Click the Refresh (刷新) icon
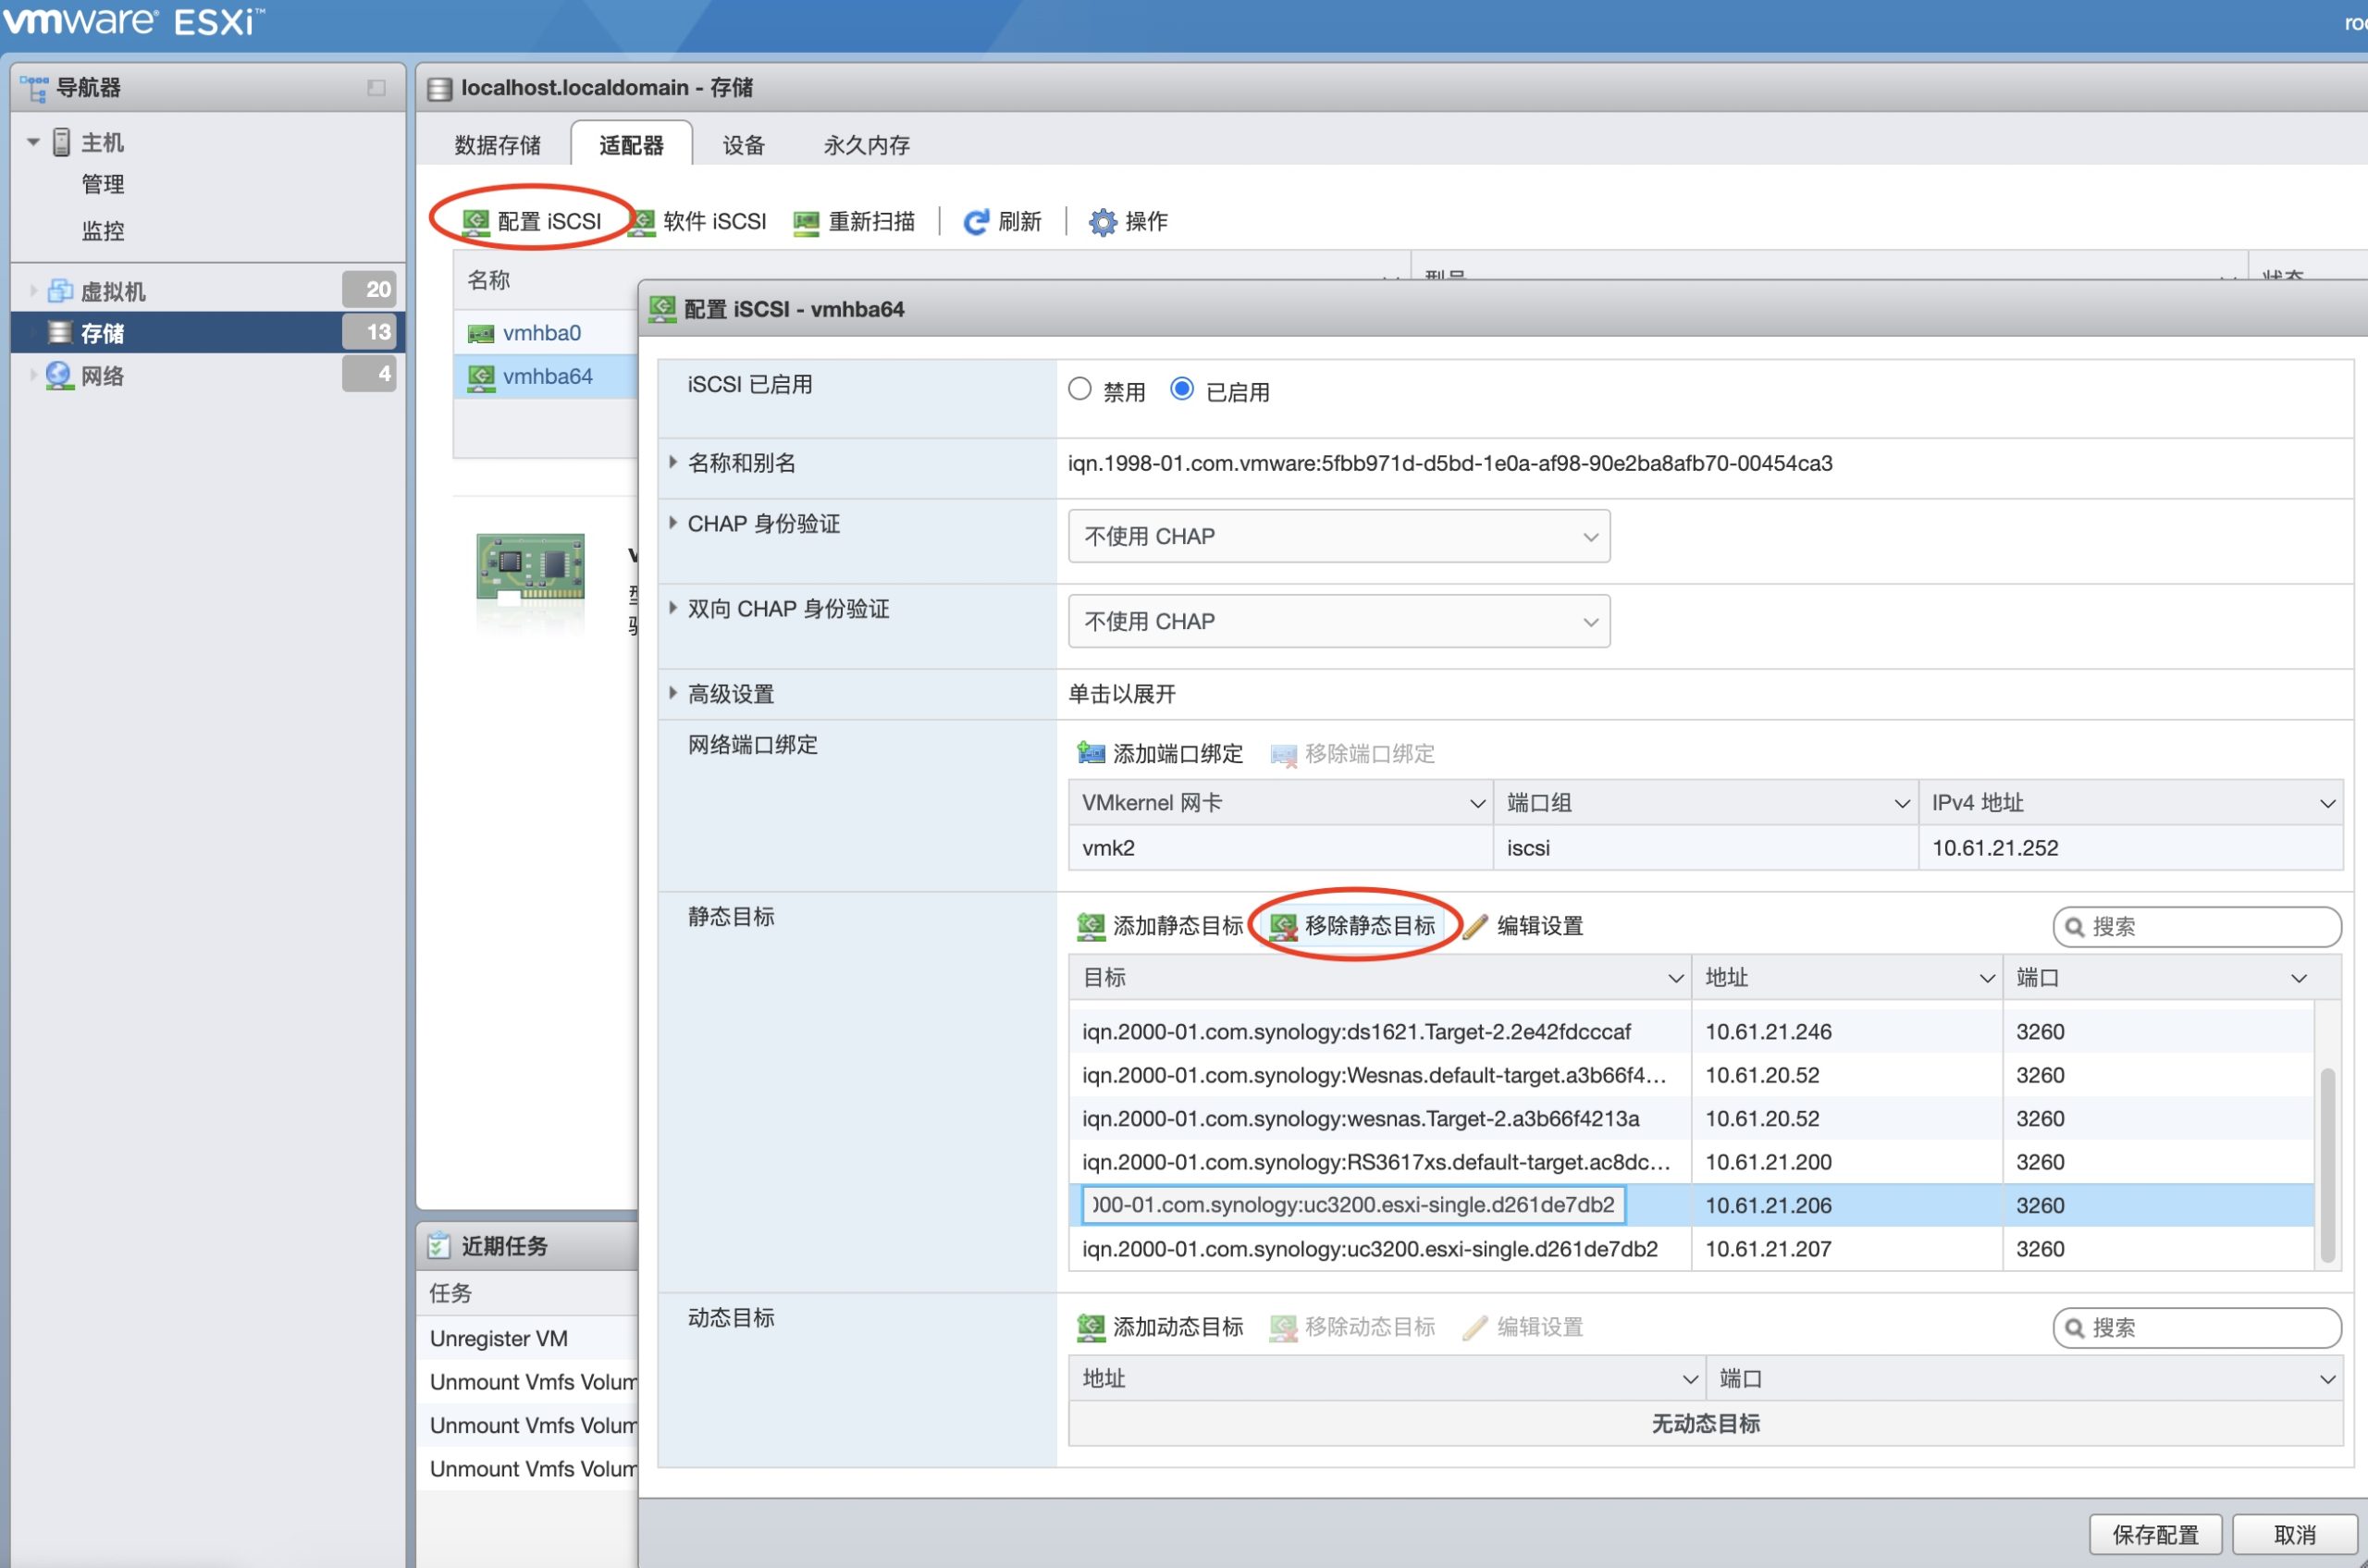This screenshot has height=1568, width=2368. click(x=976, y=221)
